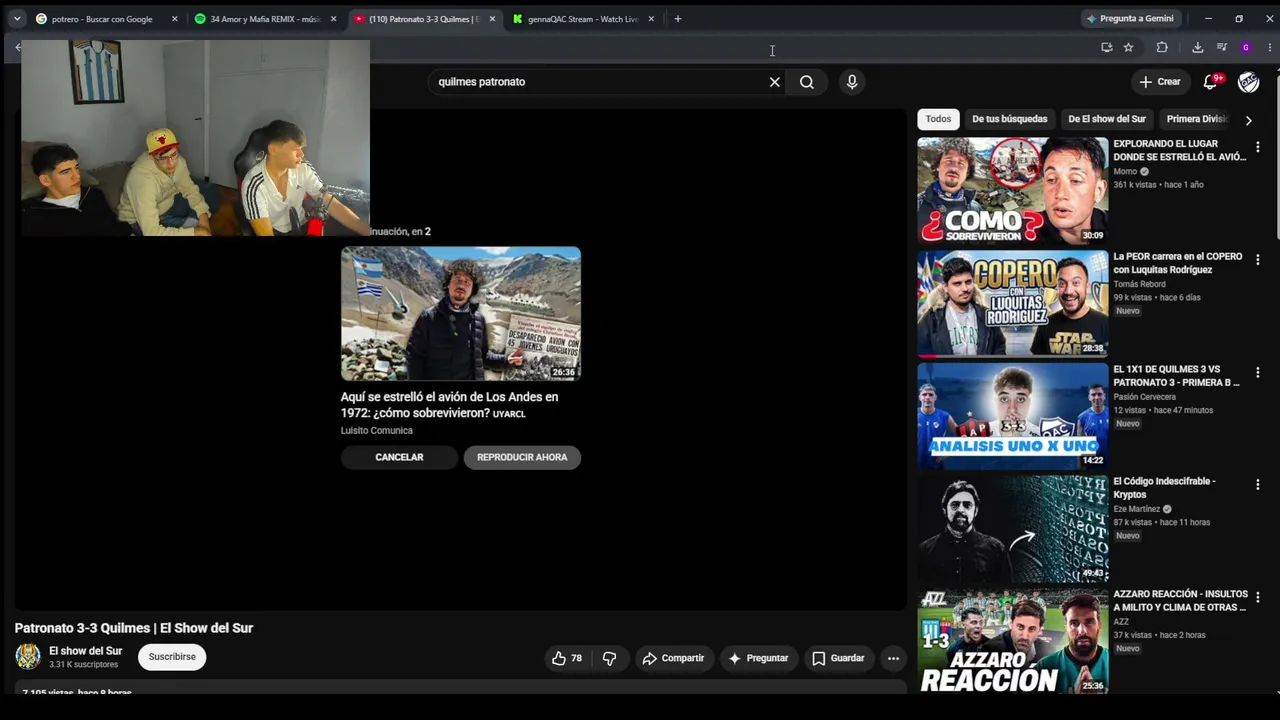
Task: Click the Eze Martínez channel name
Action: (x=1137, y=509)
